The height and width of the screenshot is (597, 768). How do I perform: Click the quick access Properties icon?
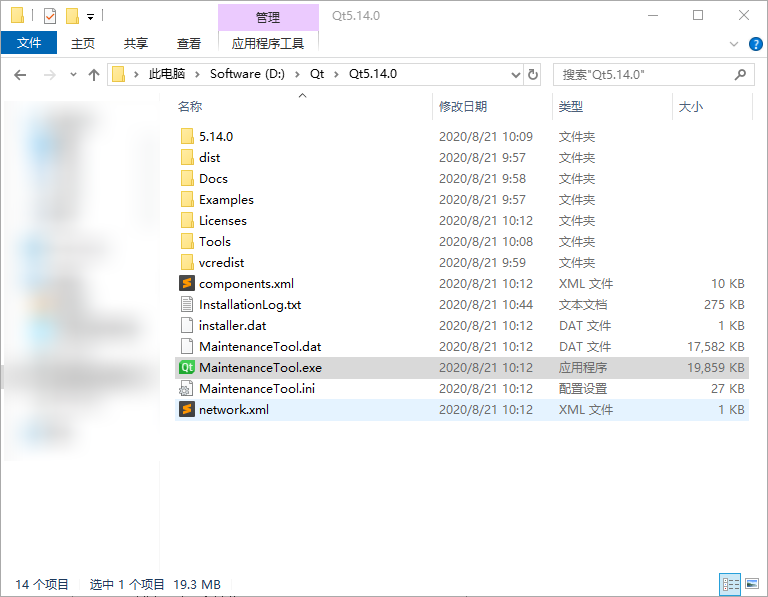pos(49,16)
